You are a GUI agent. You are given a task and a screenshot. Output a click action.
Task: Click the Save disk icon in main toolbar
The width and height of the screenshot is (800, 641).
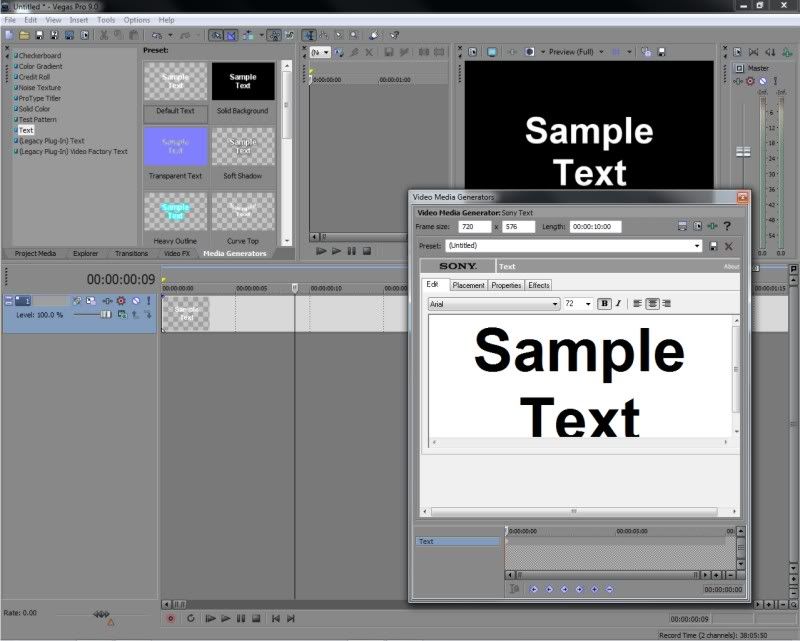(39, 35)
